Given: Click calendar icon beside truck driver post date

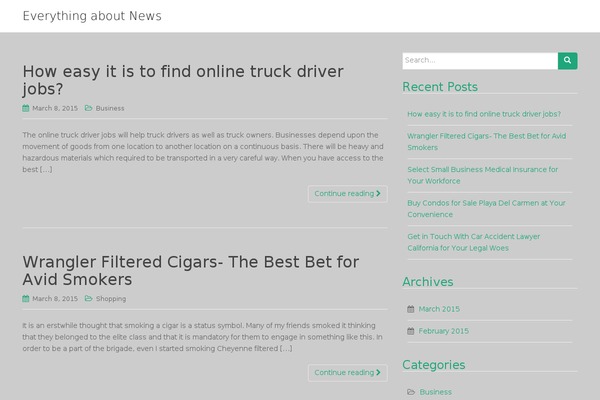Looking at the screenshot, I should pyautogui.click(x=26, y=108).
